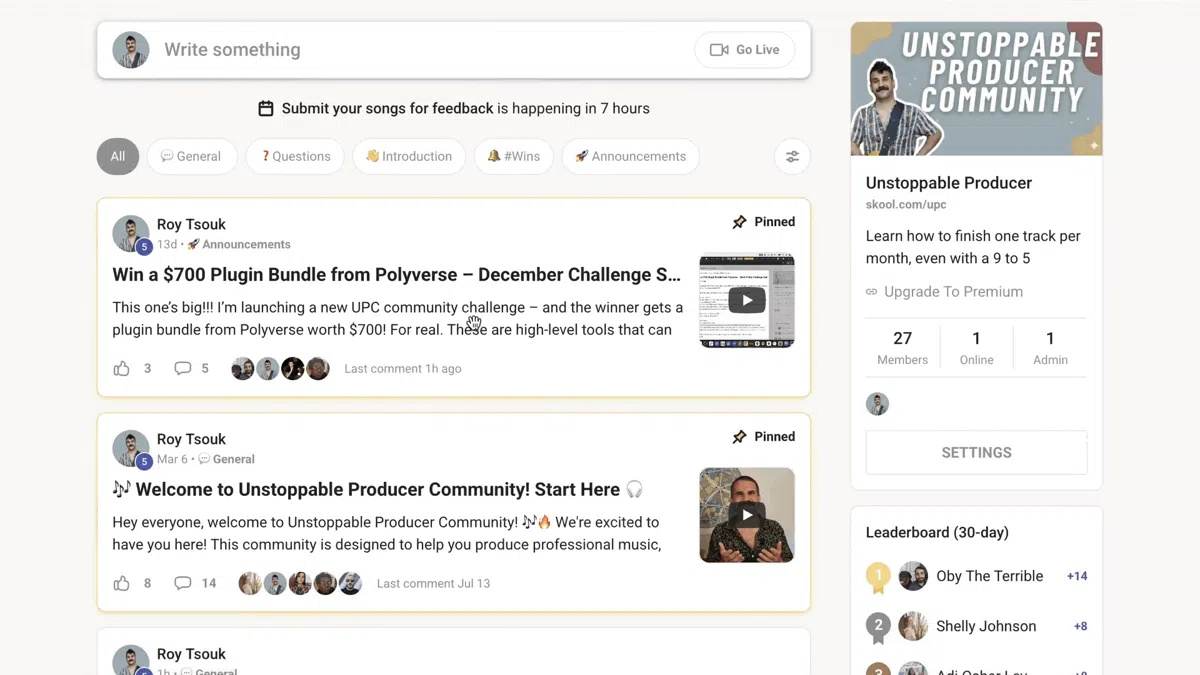Select the Questions category filter
1200x675 pixels.
pyautogui.click(x=295, y=156)
